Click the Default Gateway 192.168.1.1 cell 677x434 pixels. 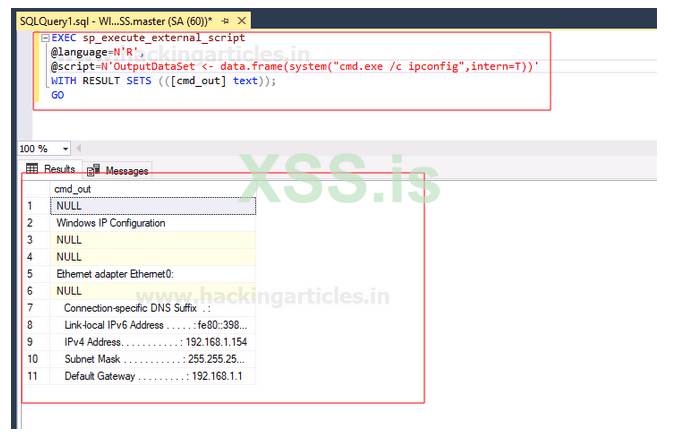point(153,376)
